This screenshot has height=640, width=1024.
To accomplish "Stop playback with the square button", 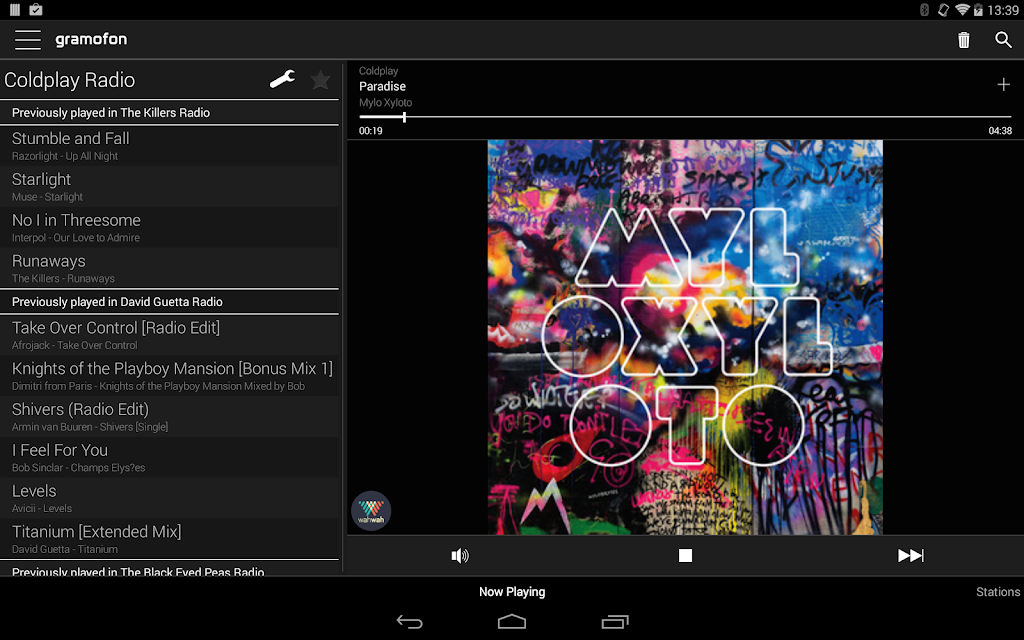I will [685, 555].
